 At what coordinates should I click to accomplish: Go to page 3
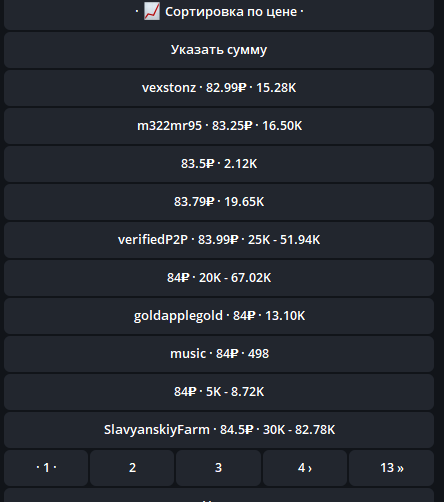218,468
